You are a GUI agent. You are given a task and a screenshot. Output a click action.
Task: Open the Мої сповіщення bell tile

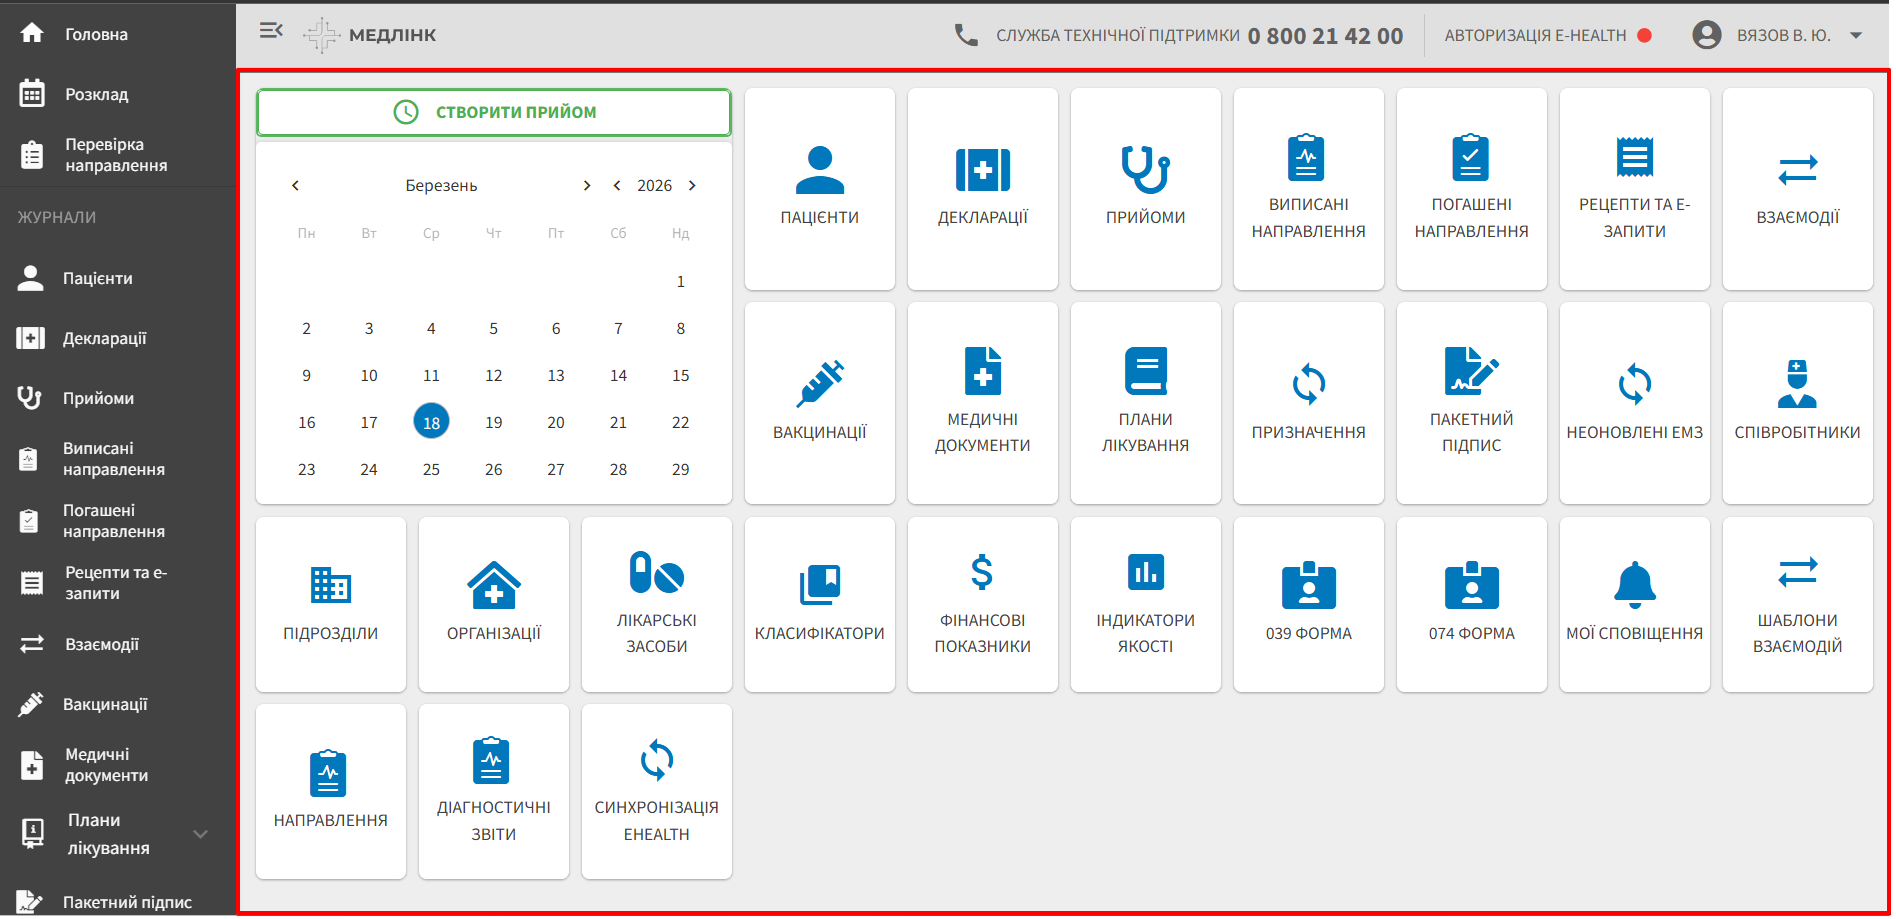click(x=1634, y=604)
